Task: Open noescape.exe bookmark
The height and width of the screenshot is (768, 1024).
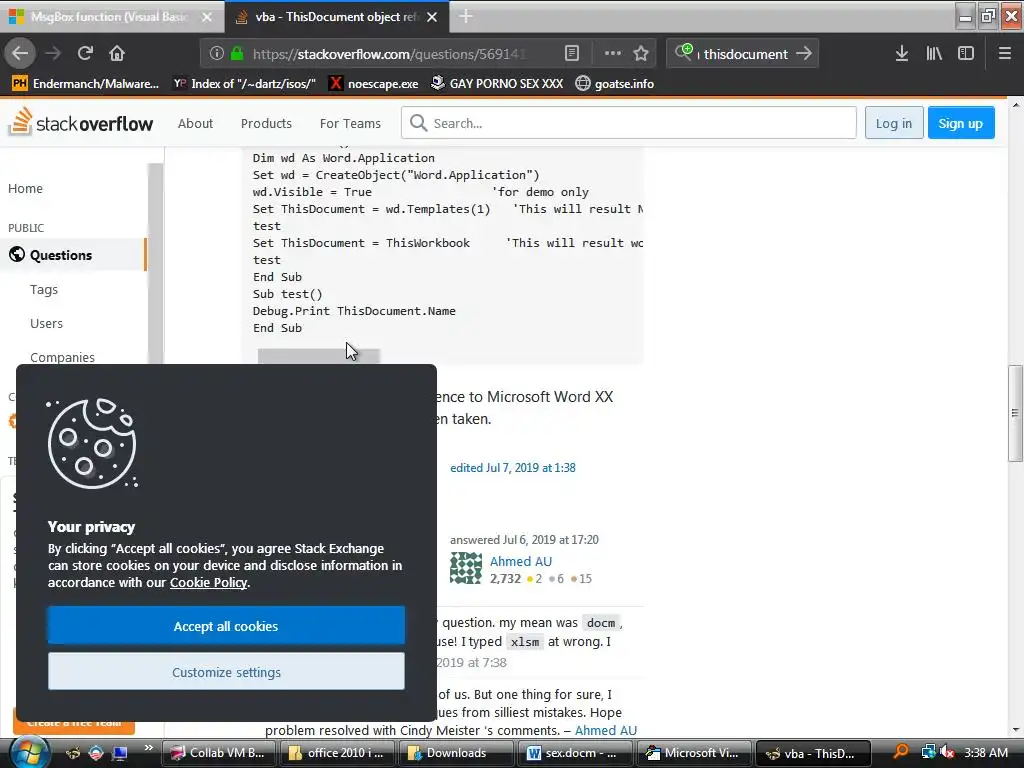Action: coord(373,84)
